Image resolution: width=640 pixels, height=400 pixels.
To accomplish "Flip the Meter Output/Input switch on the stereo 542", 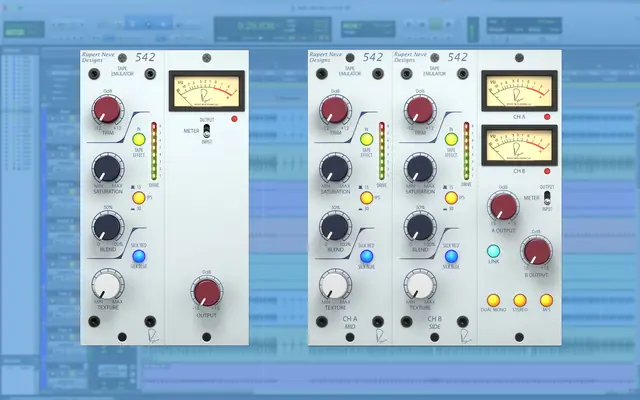I will click(x=547, y=198).
